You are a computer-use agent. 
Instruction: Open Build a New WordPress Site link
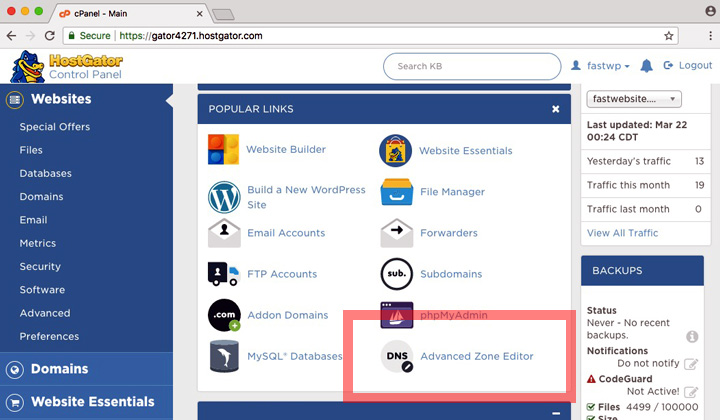click(x=306, y=197)
